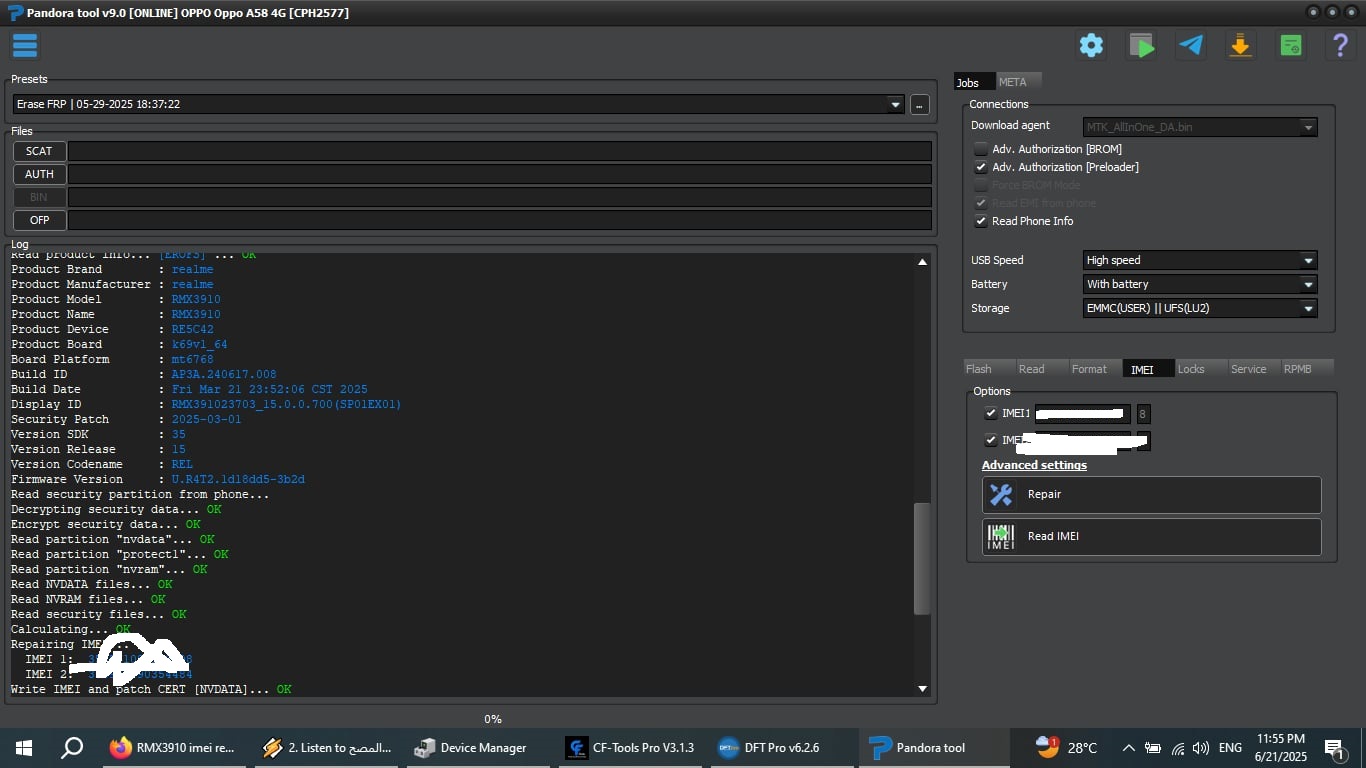The height and width of the screenshot is (768, 1366).
Task: Click the log scroll up arrow
Action: pos(922,261)
